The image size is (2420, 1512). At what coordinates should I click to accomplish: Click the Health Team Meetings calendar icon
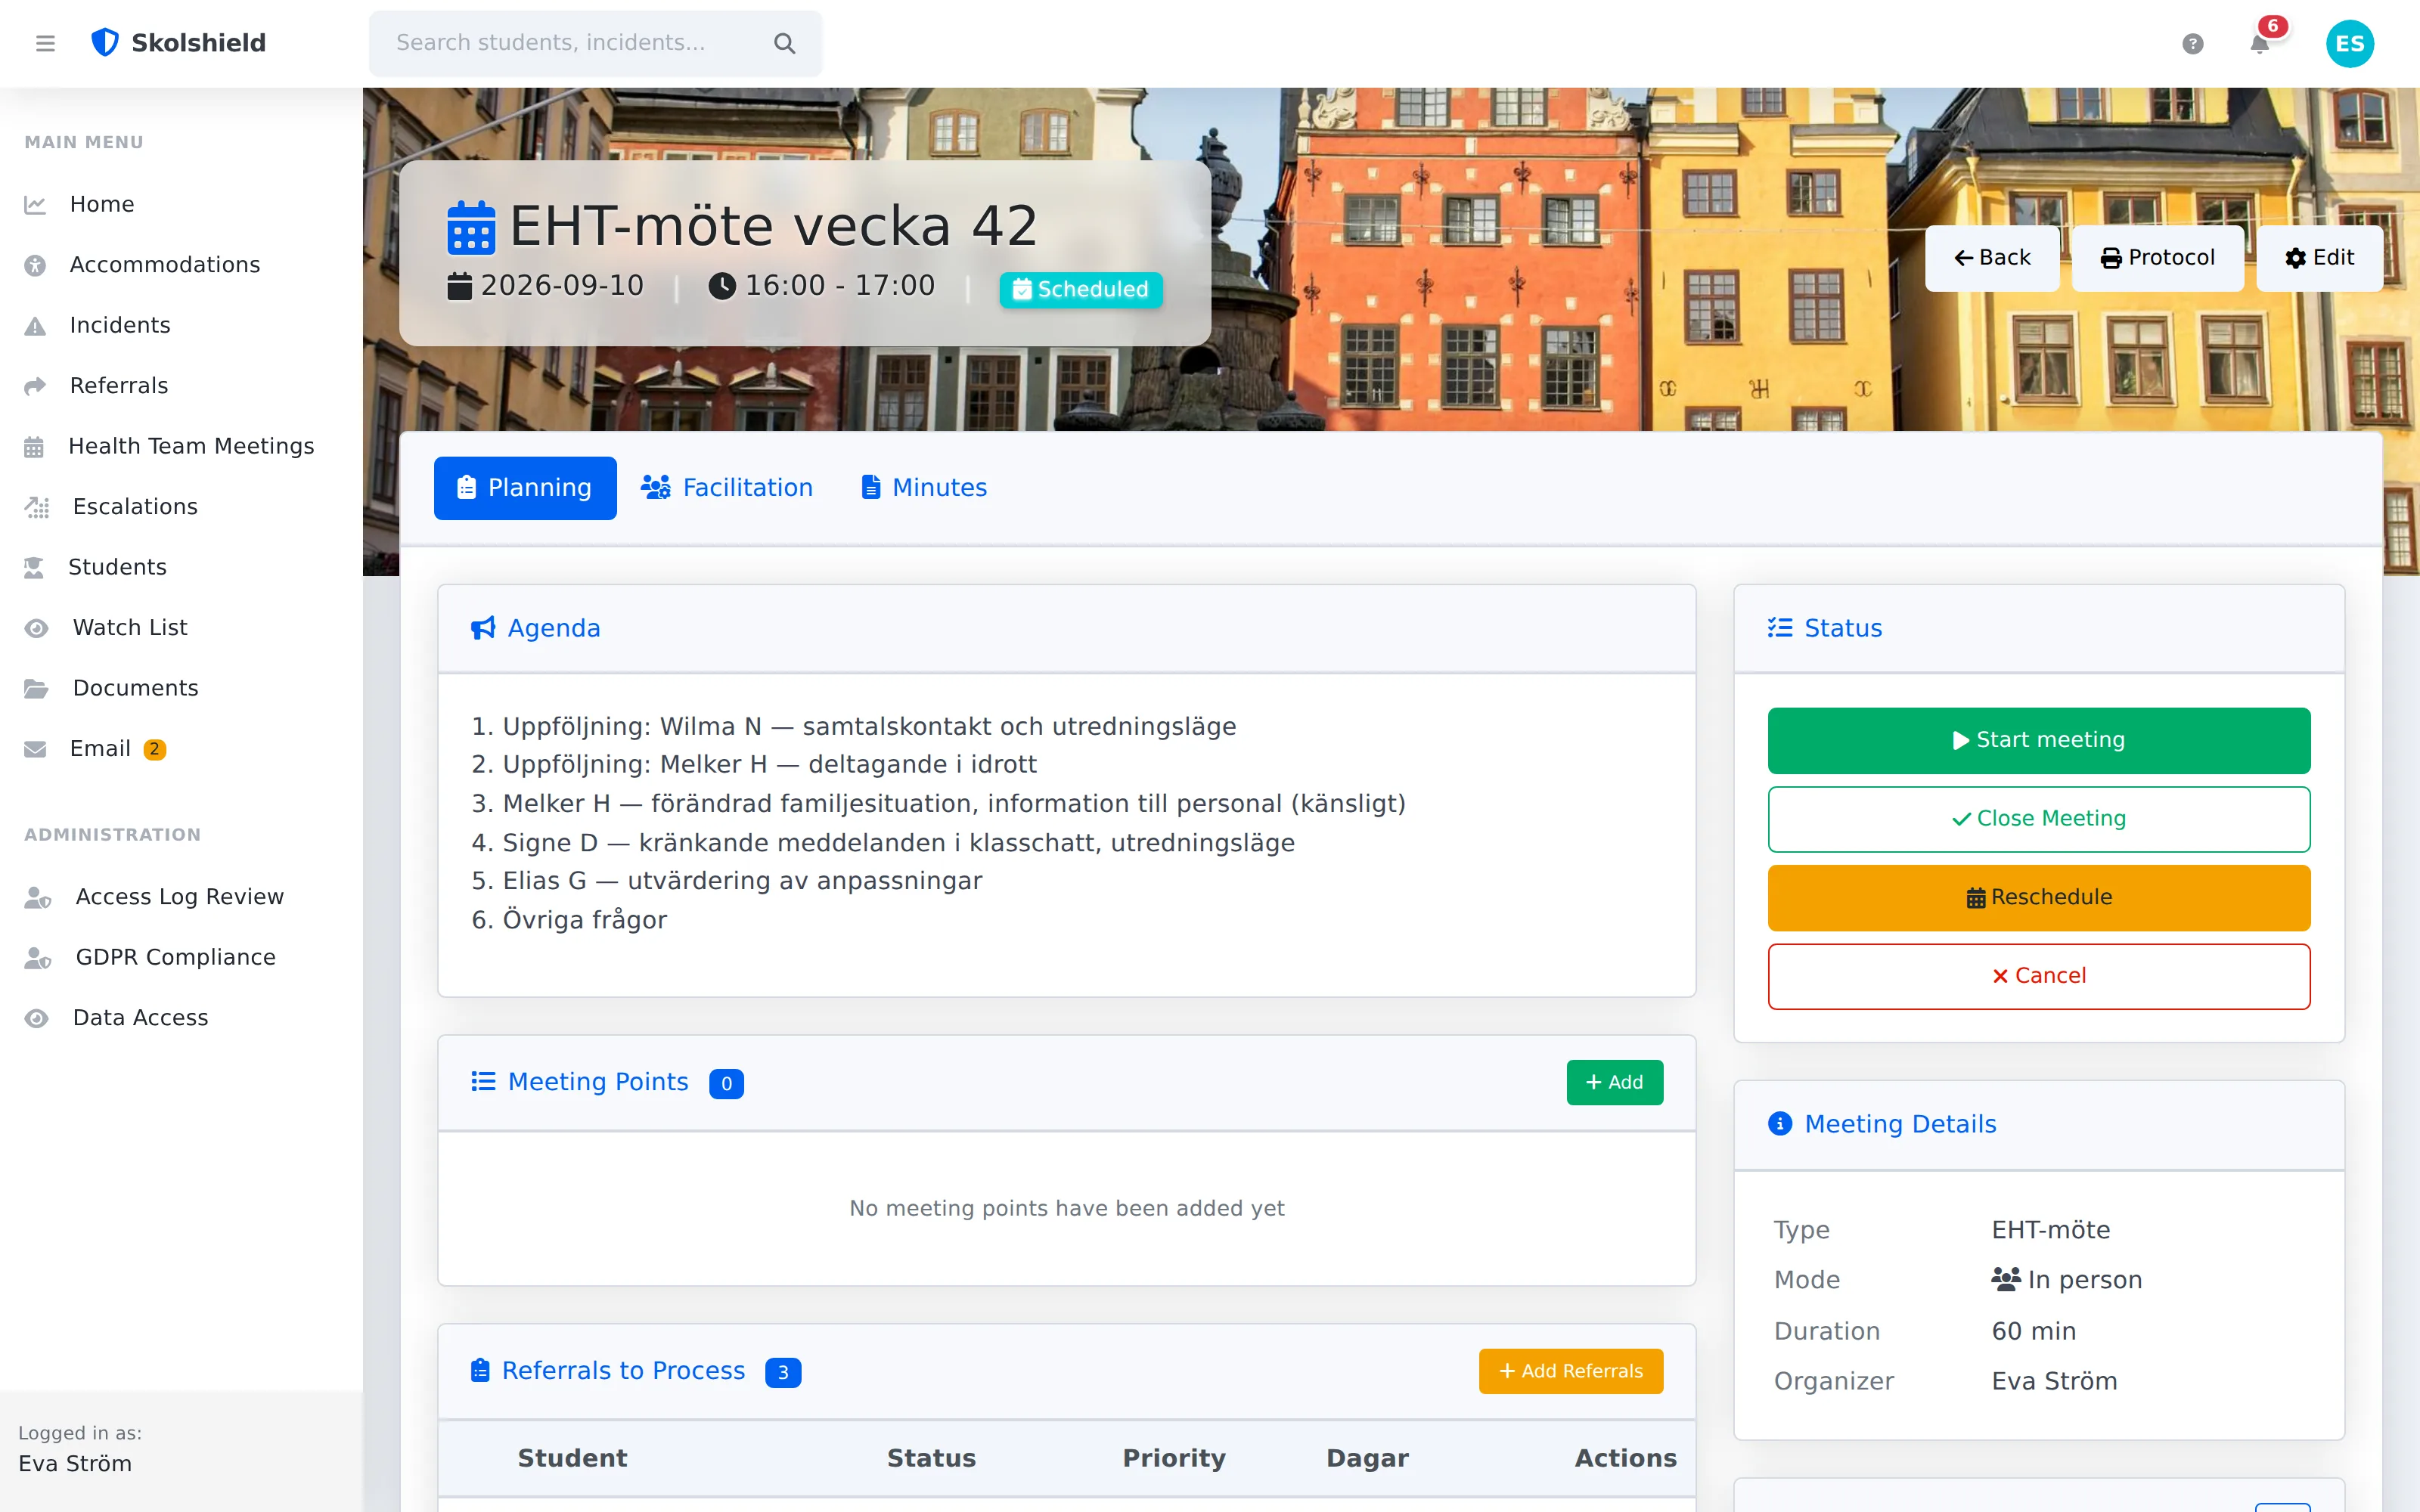[x=34, y=447]
